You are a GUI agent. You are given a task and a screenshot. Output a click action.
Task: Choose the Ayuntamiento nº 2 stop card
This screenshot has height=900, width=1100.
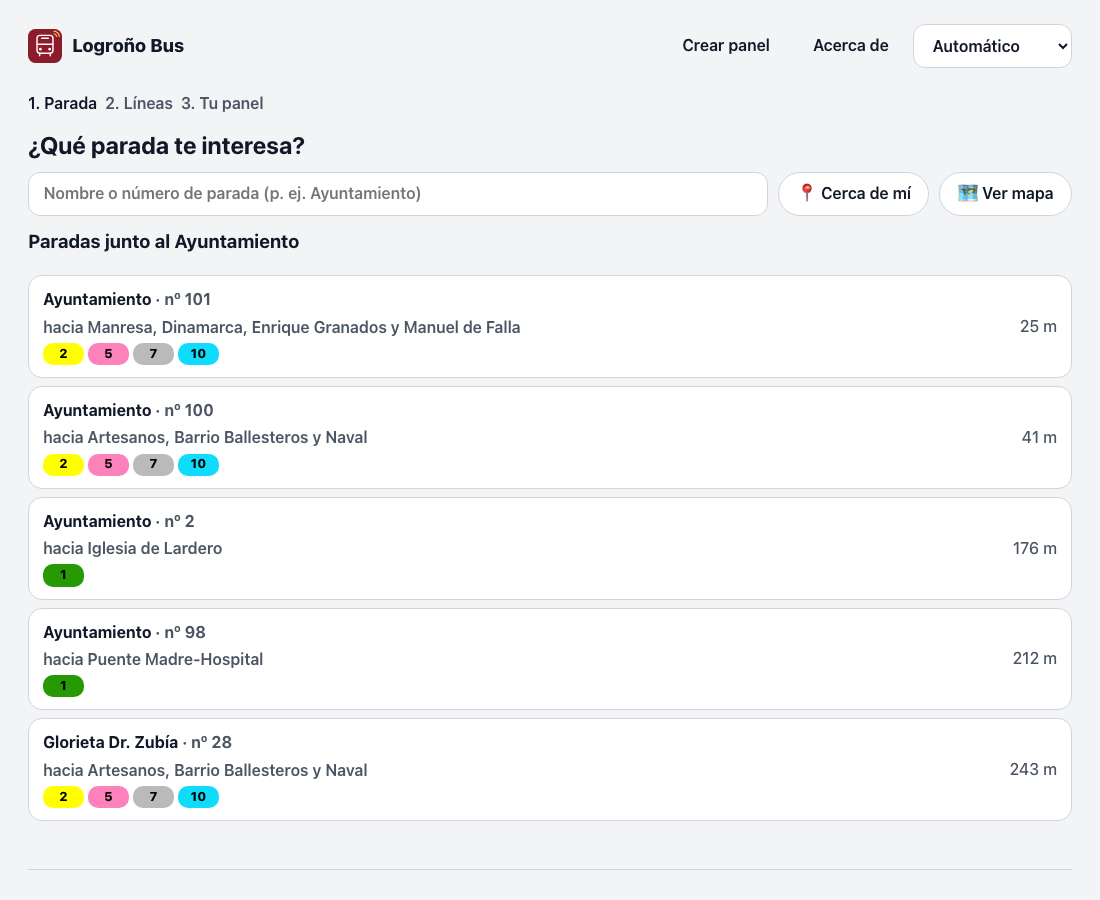550,549
